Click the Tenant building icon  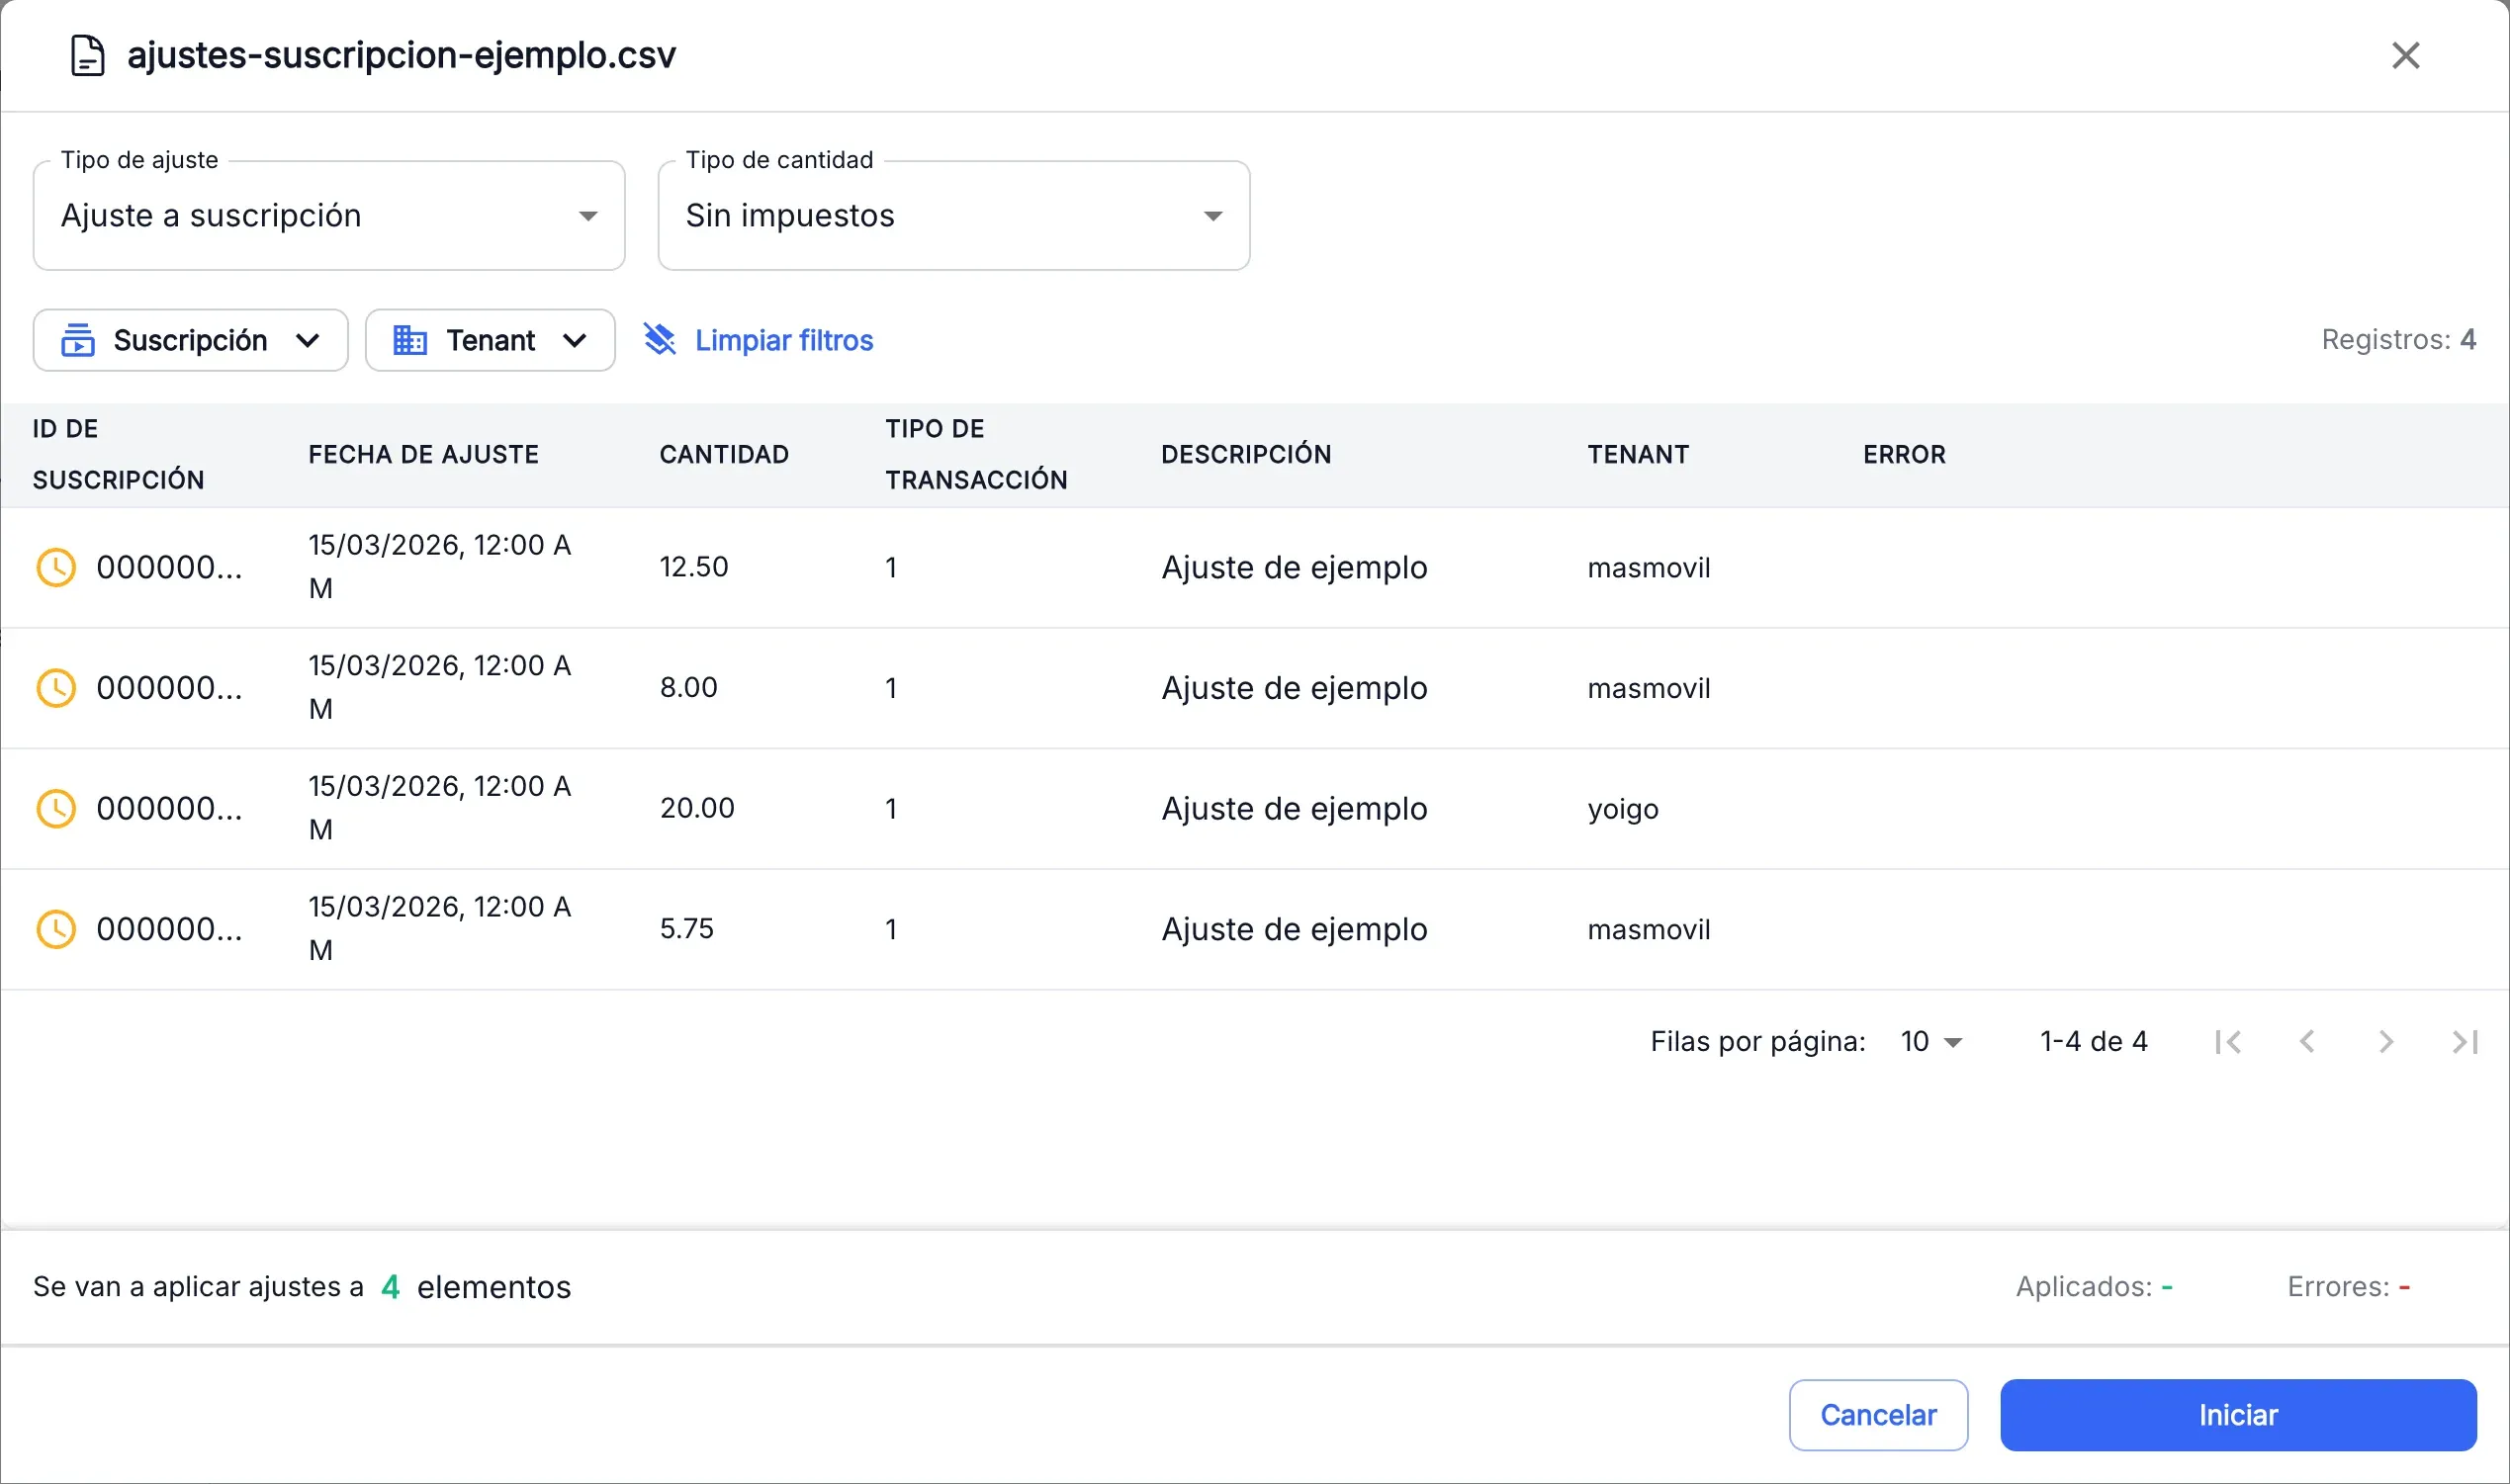410,340
